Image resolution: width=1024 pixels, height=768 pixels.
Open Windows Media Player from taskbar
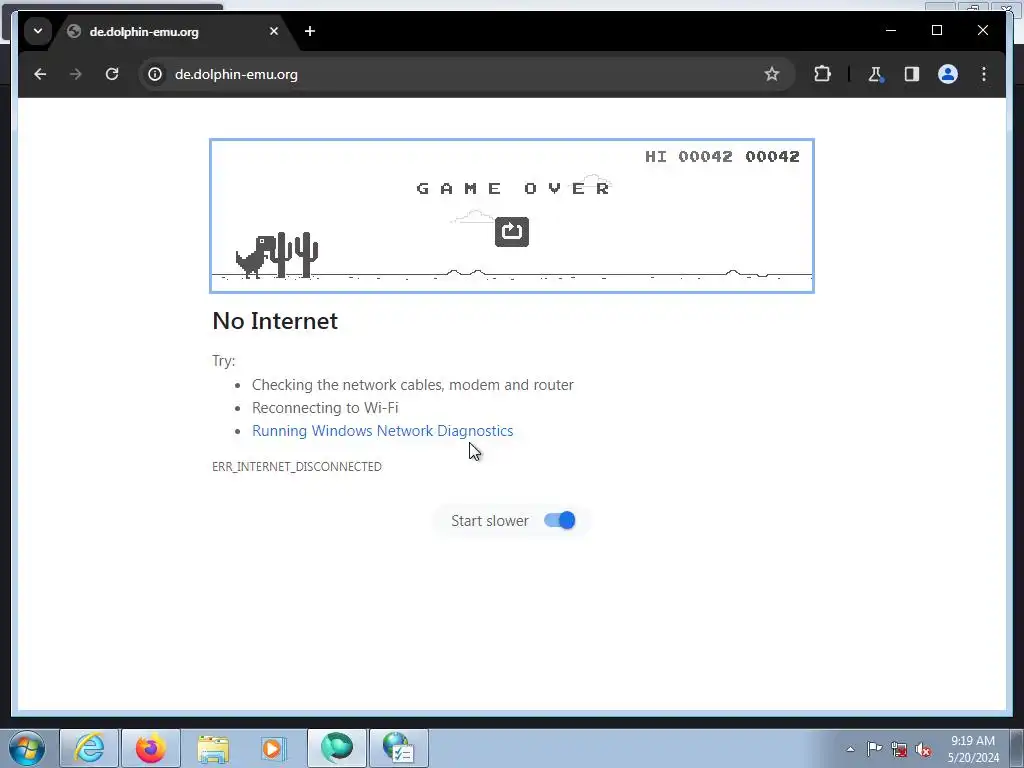click(x=274, y=748)
